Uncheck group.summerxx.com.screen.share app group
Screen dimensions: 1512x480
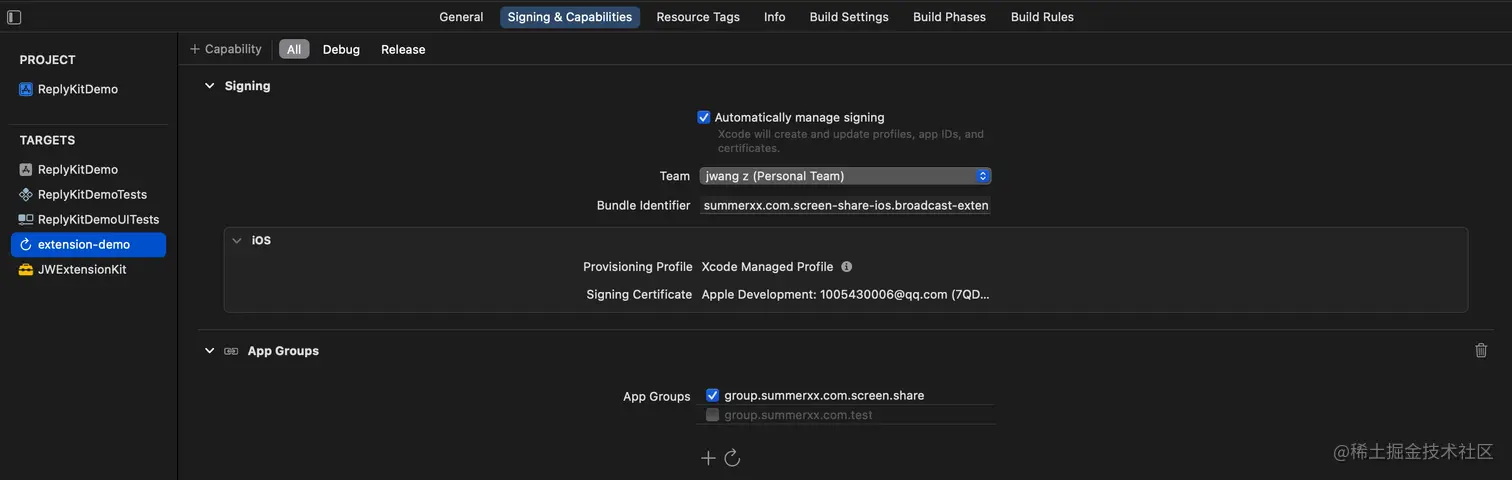(x=712, y=395)
